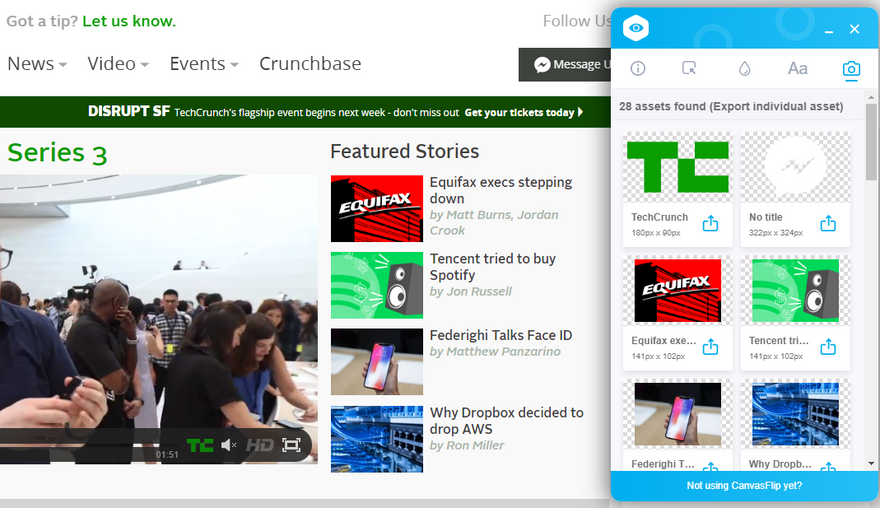
Task: Expand the Events dropdown menu
Action: click(204, 64)
